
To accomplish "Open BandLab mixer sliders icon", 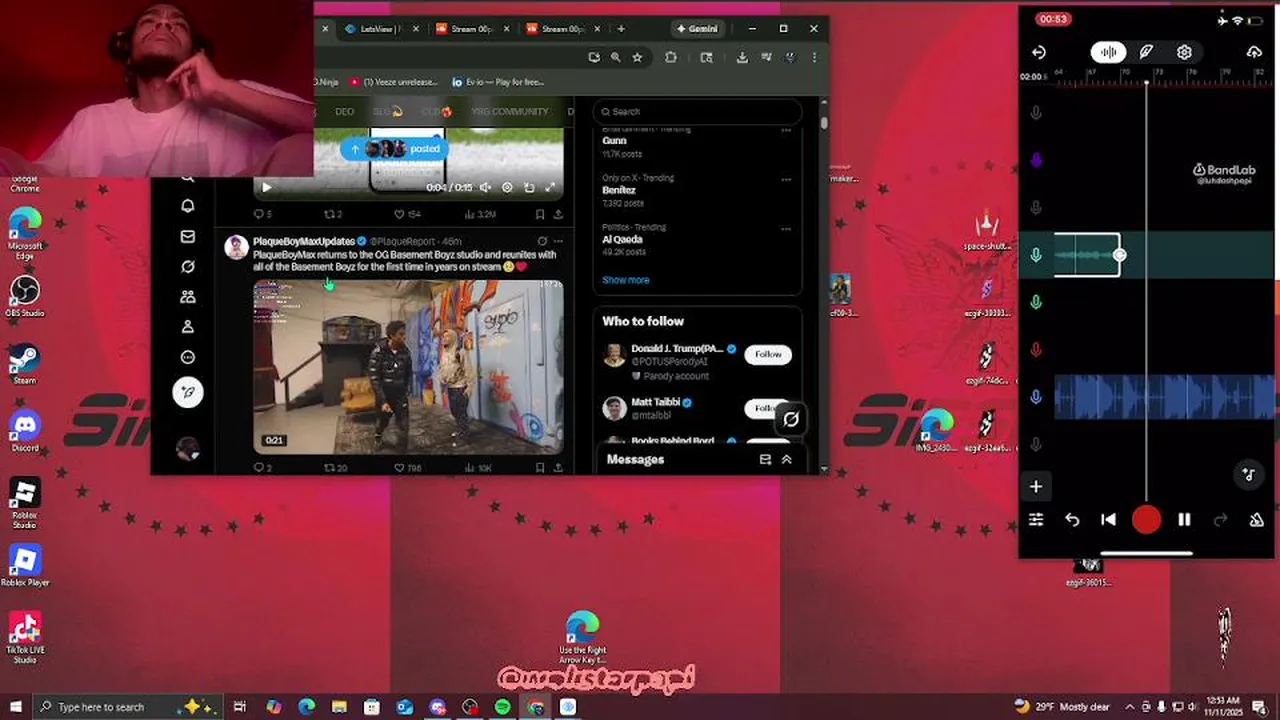I will [x=1036, y=520].
